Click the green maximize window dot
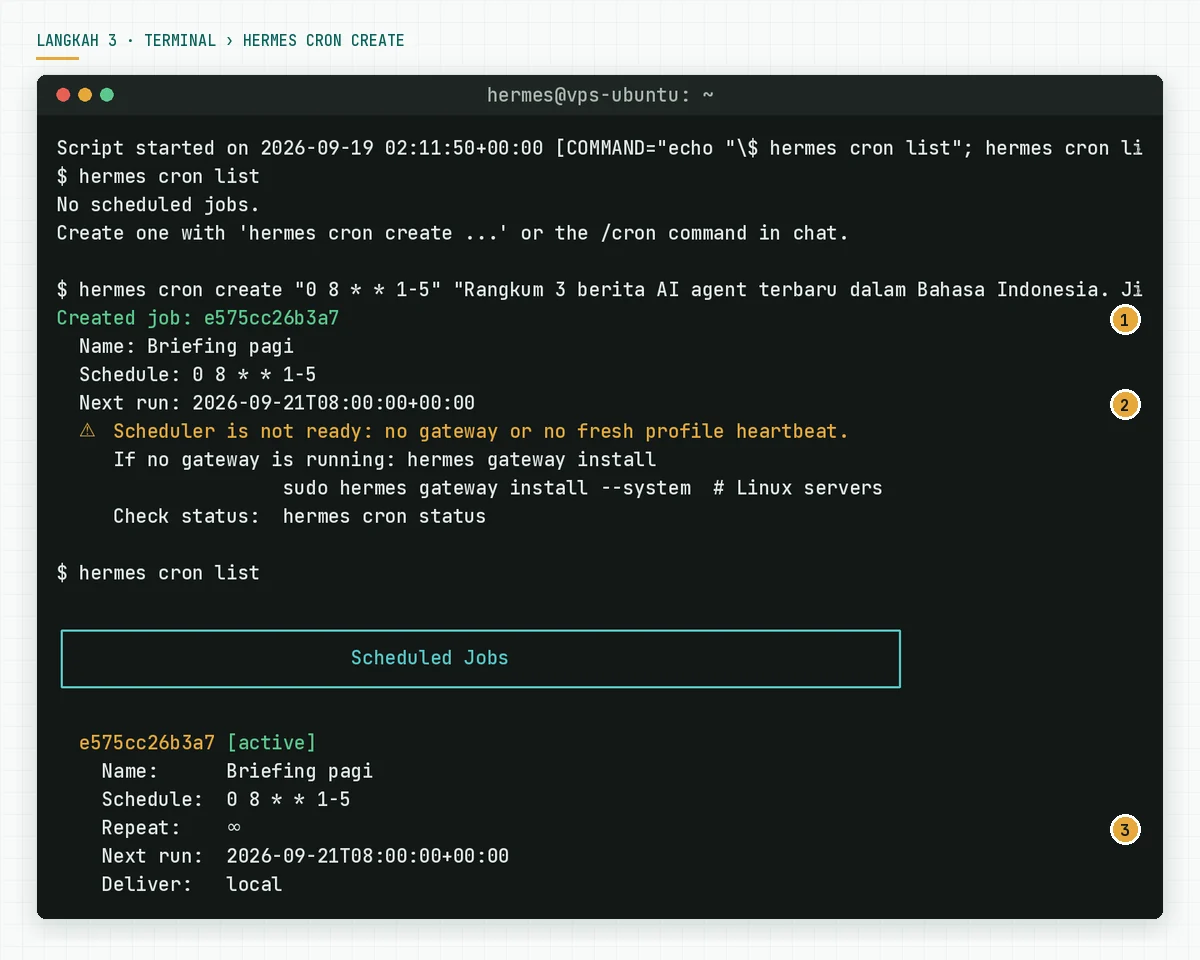 (107, 95)
